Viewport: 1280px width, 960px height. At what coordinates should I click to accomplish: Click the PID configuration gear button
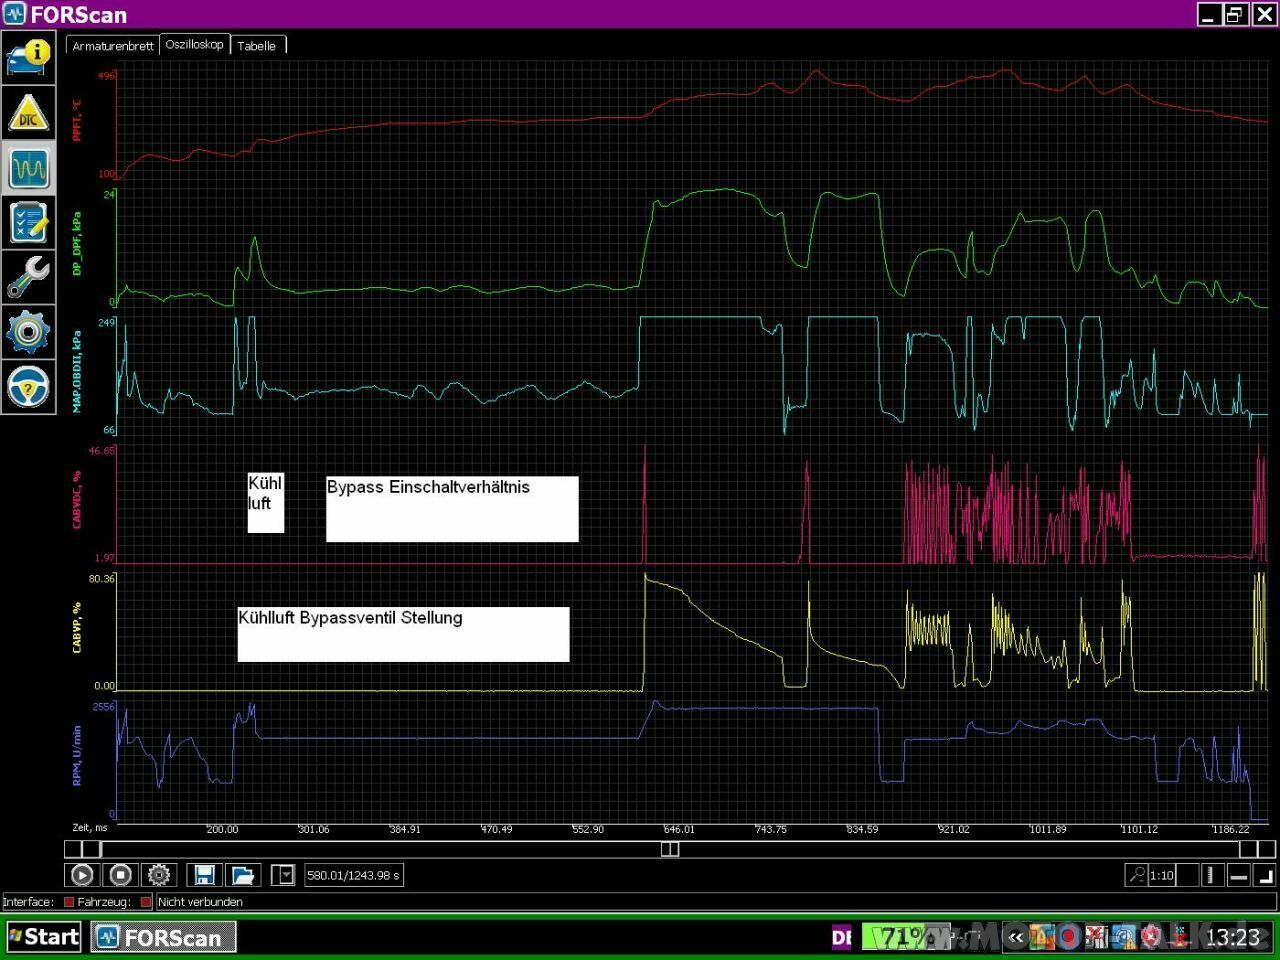158,875
